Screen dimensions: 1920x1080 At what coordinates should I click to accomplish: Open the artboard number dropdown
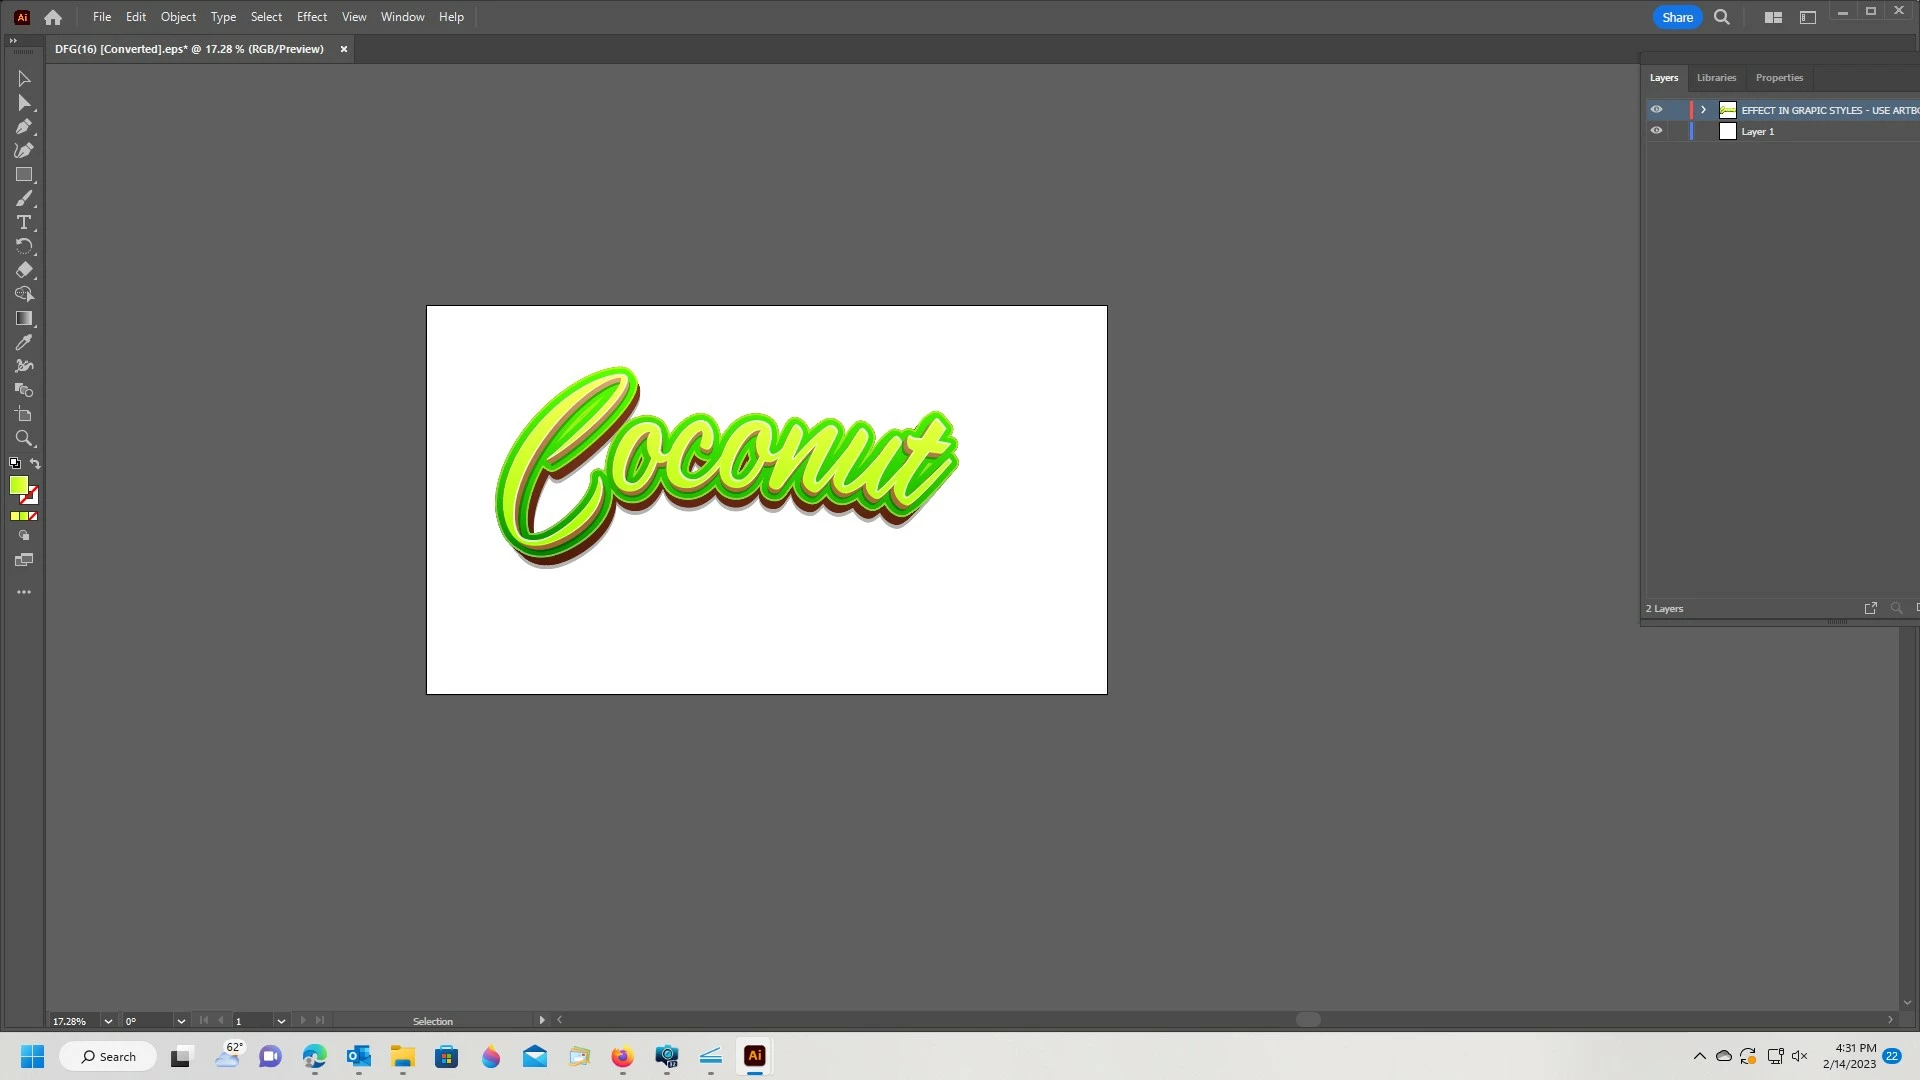(281, 1021)
